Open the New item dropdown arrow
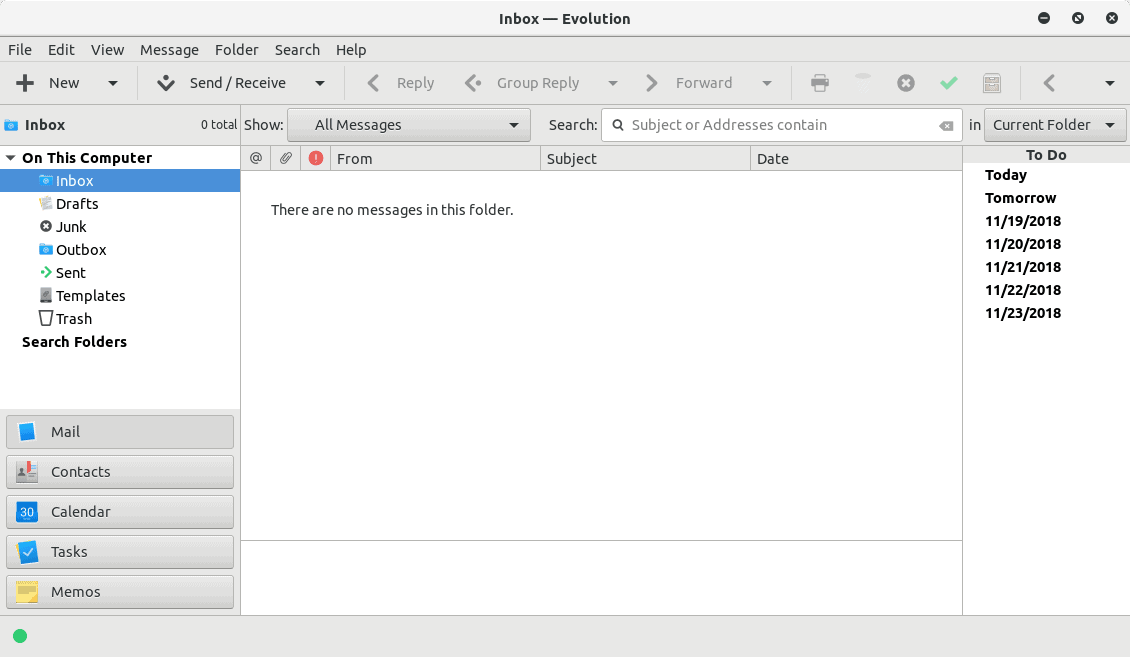Image resolution: width=1130 pixels, height=657 pixels. point(112,83)
